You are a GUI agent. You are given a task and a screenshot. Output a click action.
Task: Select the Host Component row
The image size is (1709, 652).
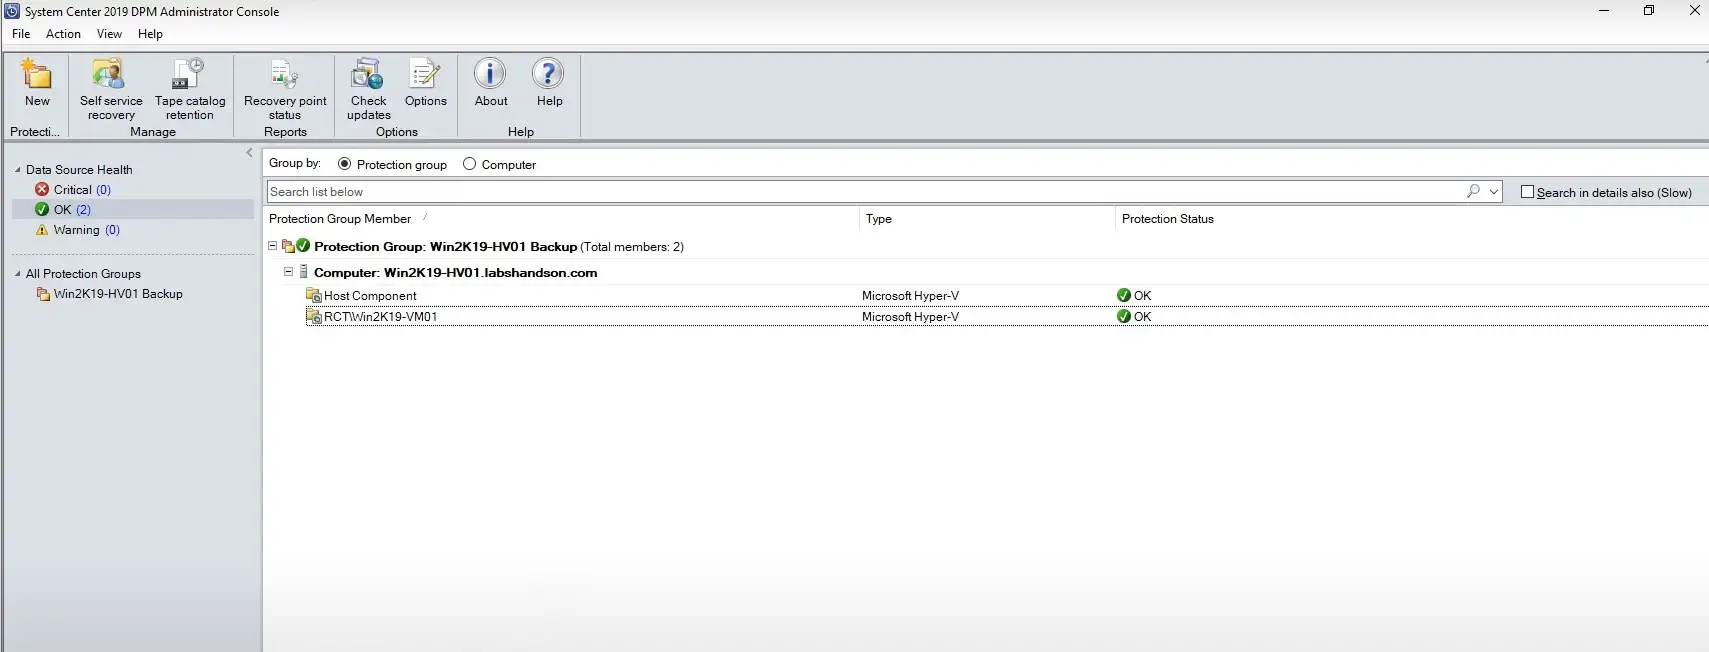[x=1006, y=295]
